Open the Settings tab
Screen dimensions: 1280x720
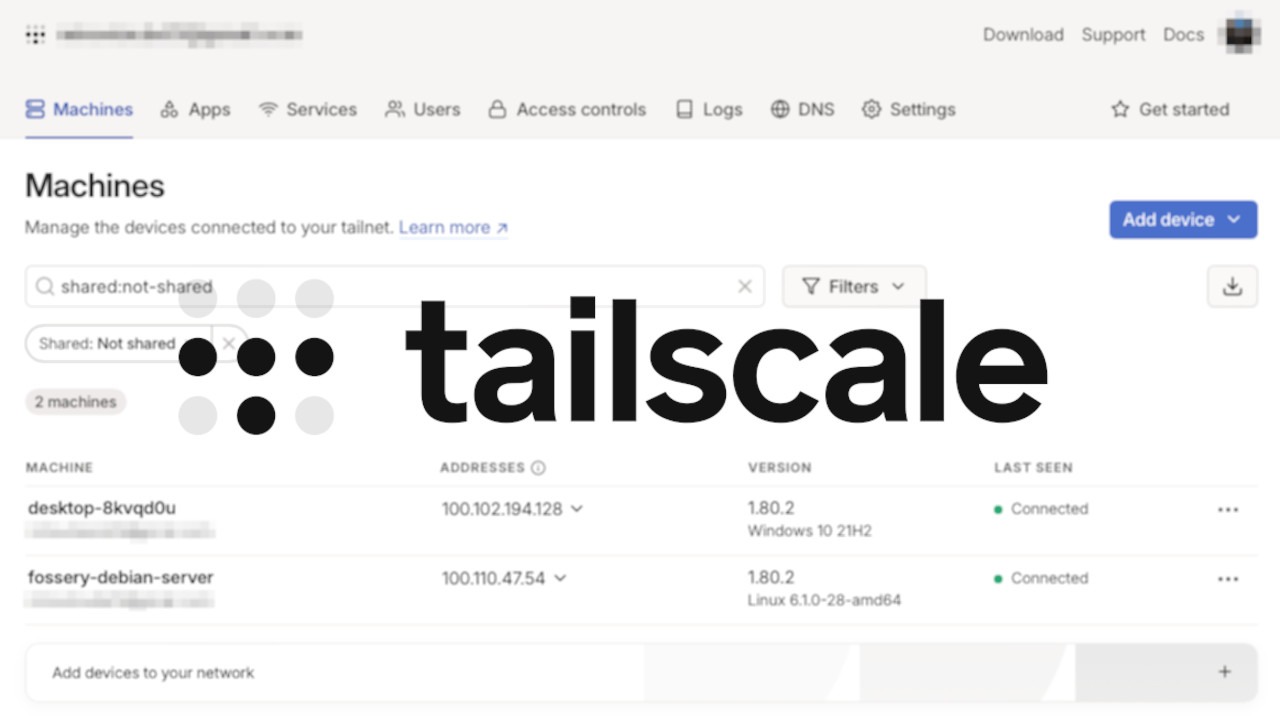[x=909, y=110]
